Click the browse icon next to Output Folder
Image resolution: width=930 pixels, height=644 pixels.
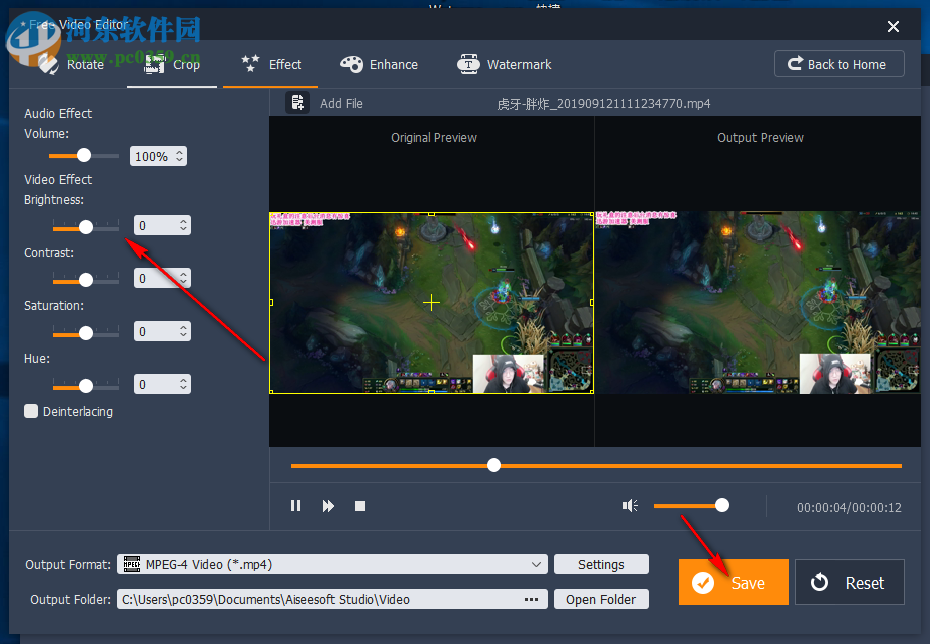[531, 599]
